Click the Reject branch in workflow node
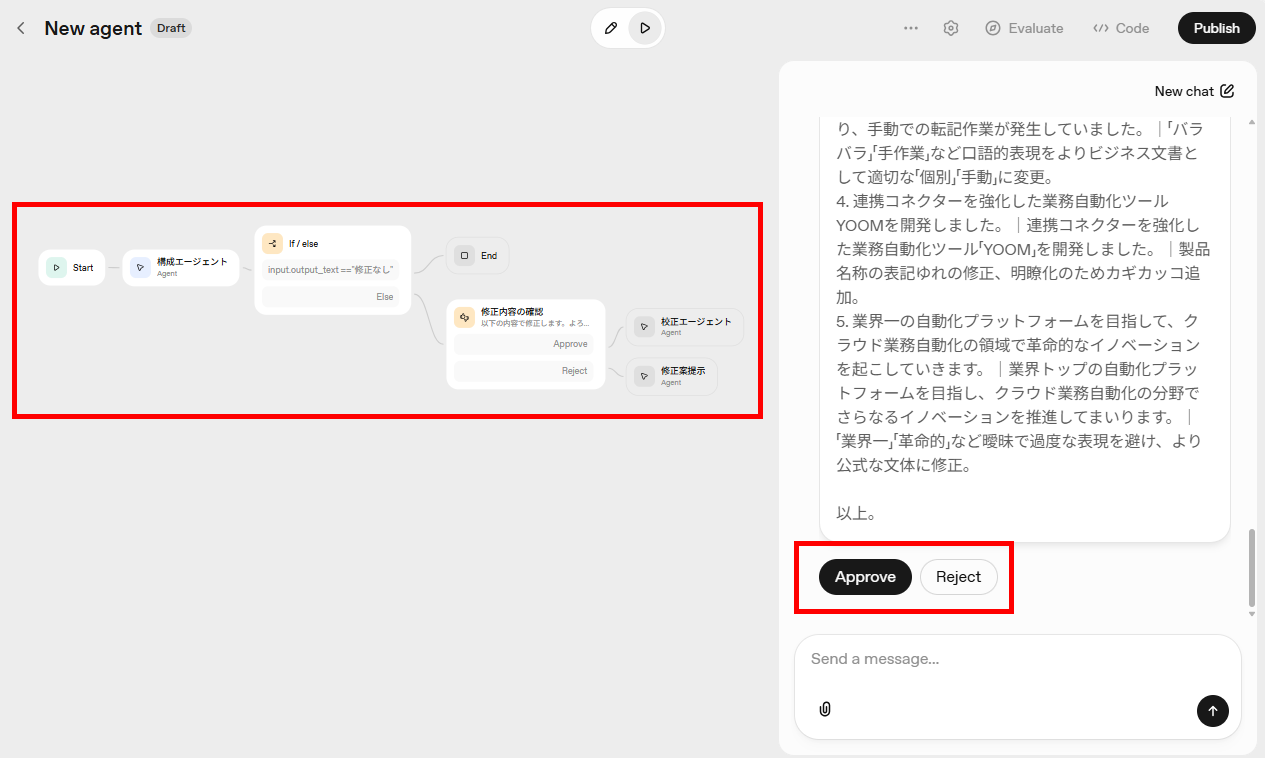The height and width of the screenshot is (758, 1265). (524, 371)
